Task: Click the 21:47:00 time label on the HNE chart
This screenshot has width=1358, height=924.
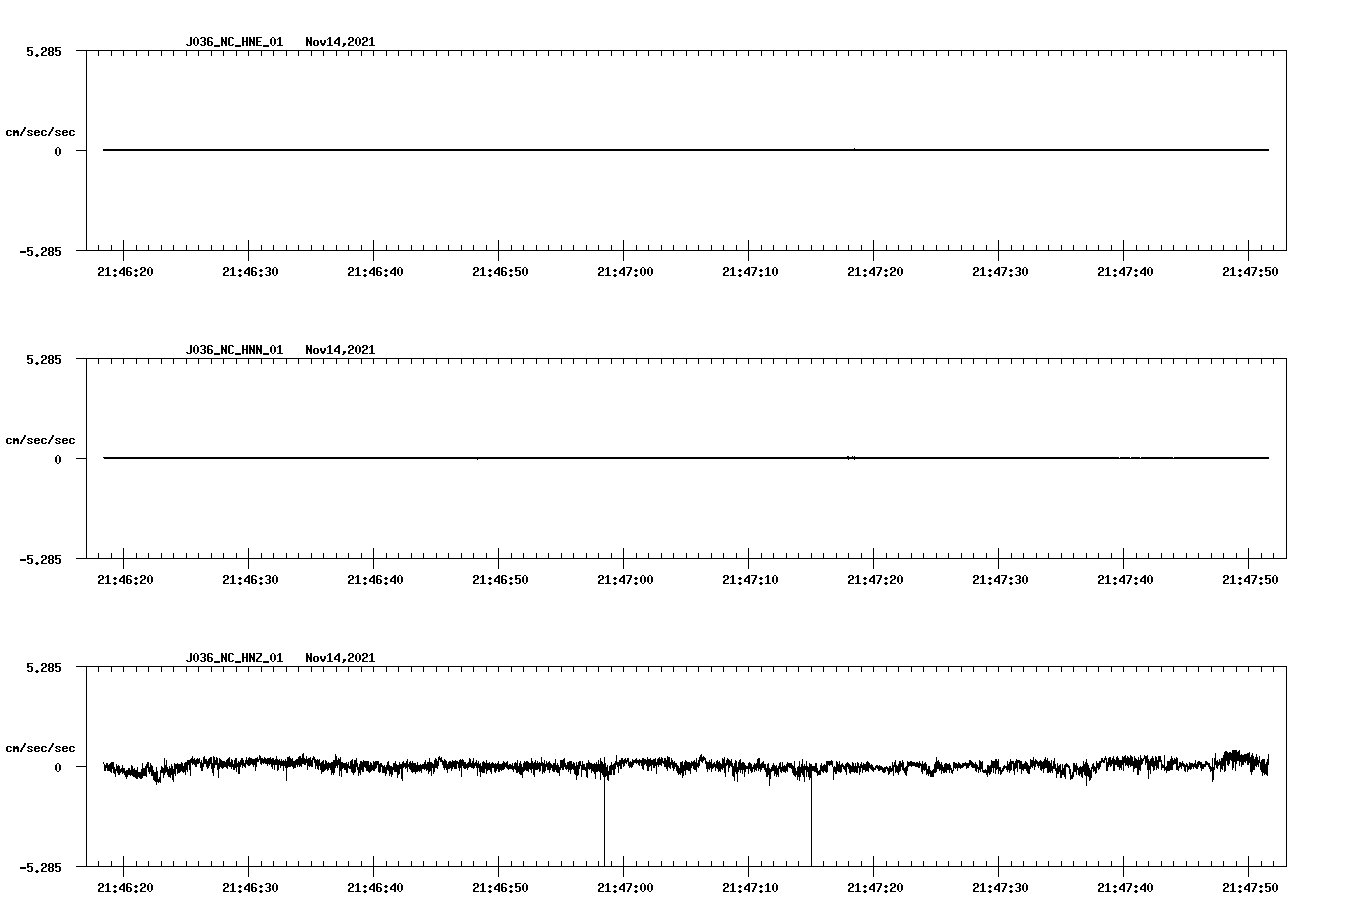Action: coord(625,272)
